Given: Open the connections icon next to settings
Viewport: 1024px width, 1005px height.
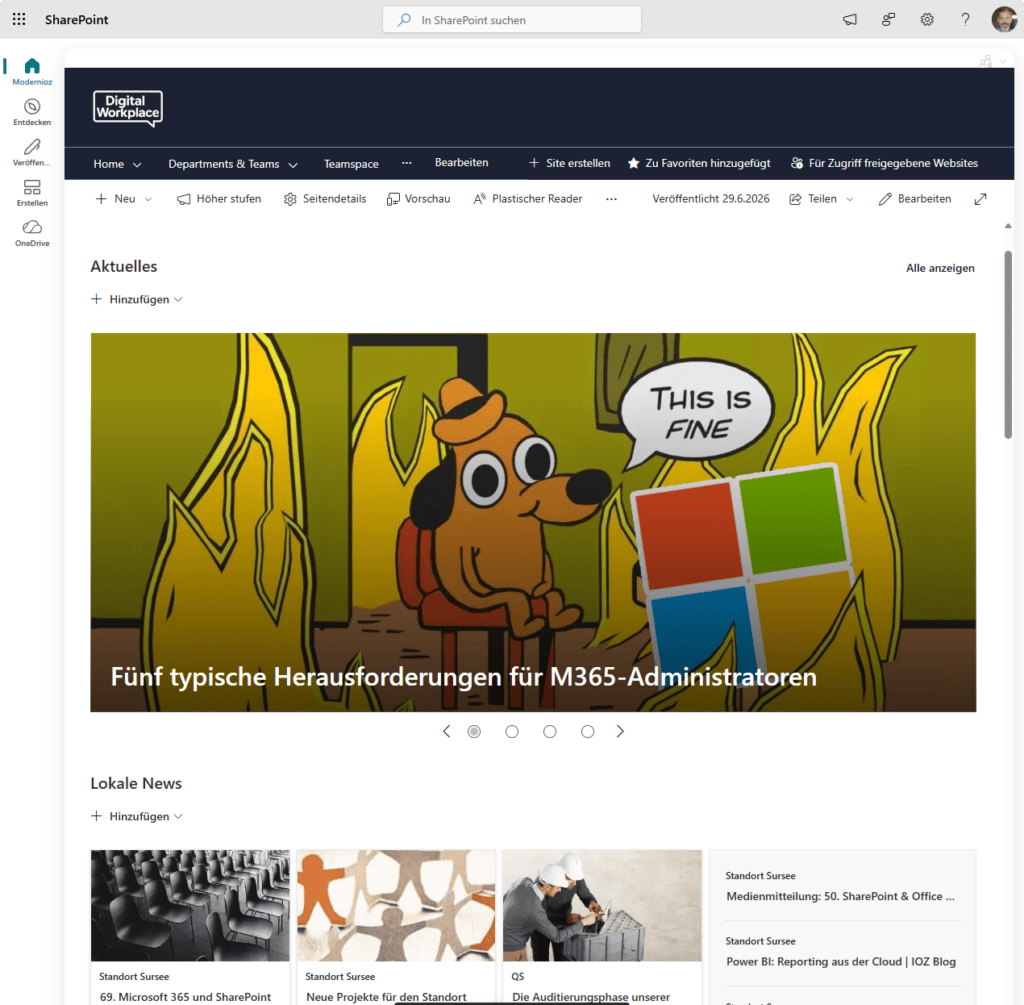Looking at the screenshot, I should pos(888,20).
